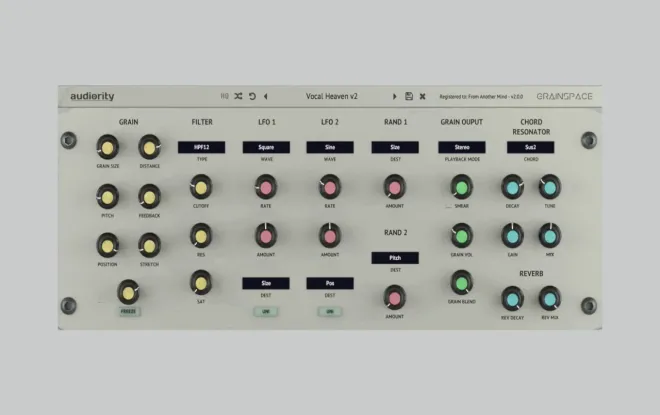
Task: Click the REVERB section heading
Action: point(531,274)
